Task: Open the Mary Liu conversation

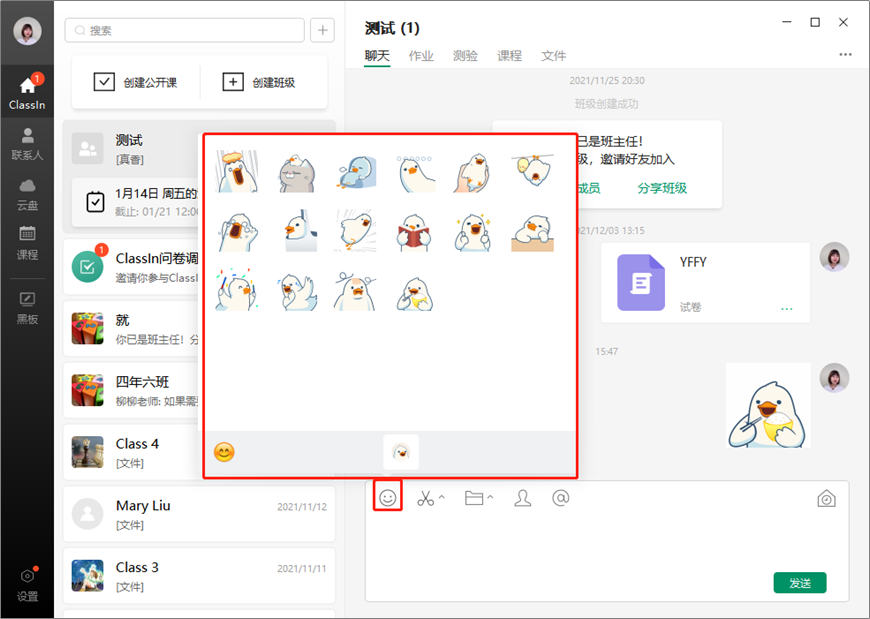Action: tap(199, 514)
